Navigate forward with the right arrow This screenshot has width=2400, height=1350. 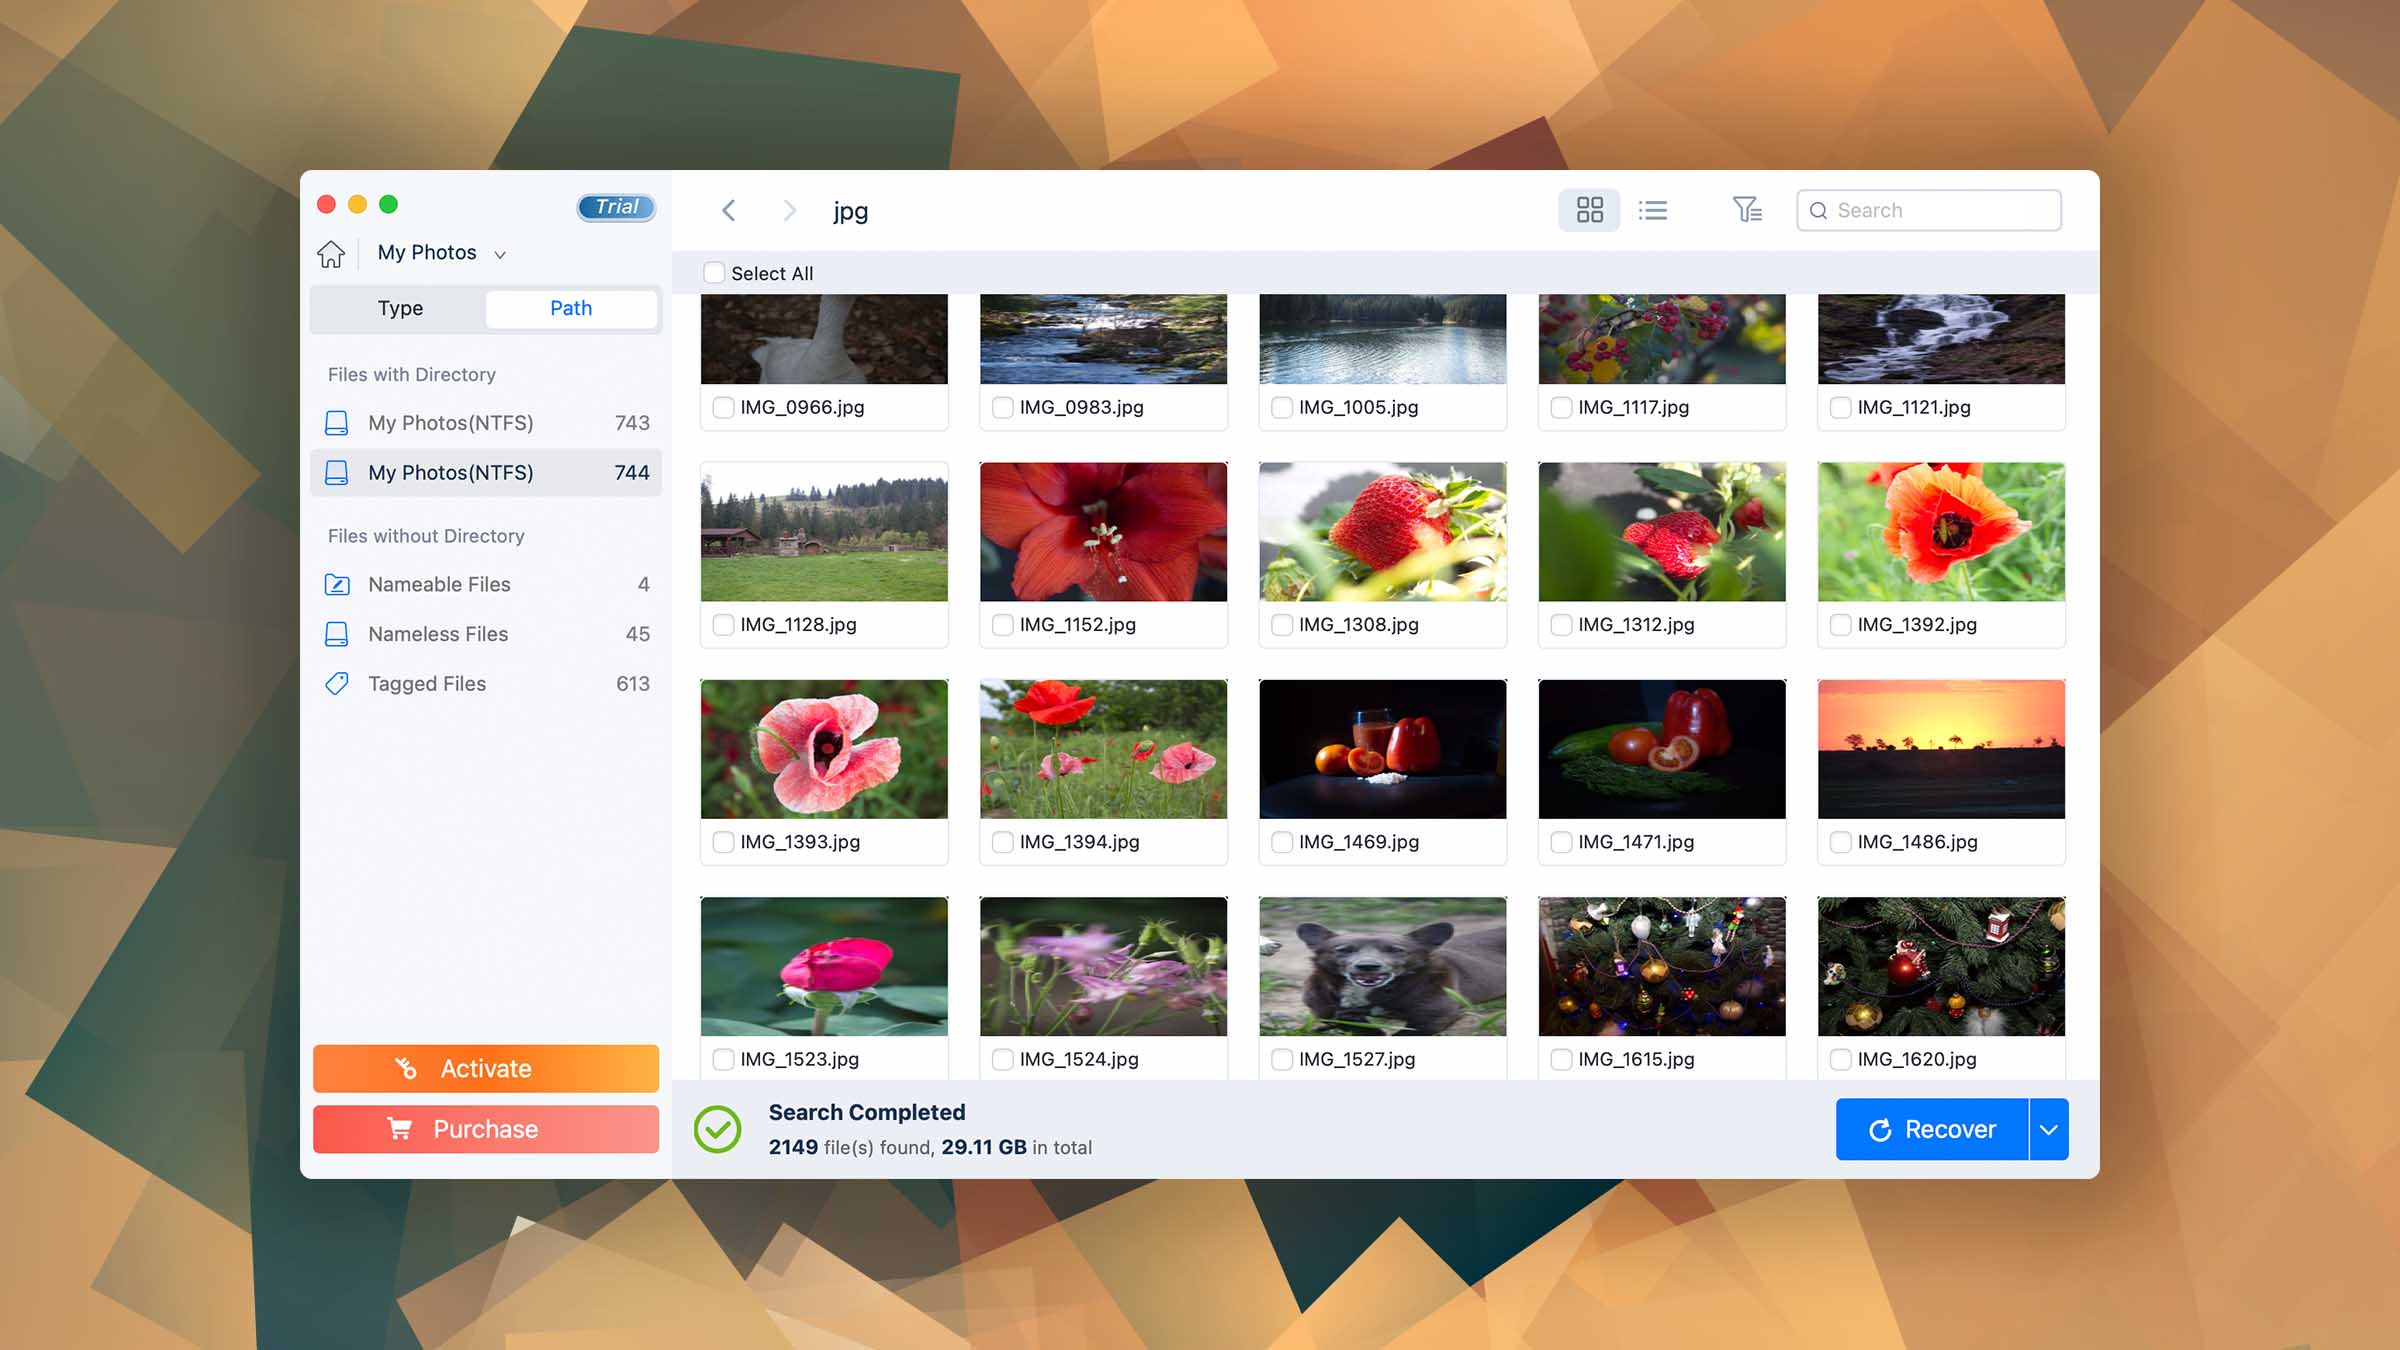click(x=789, y=210)
